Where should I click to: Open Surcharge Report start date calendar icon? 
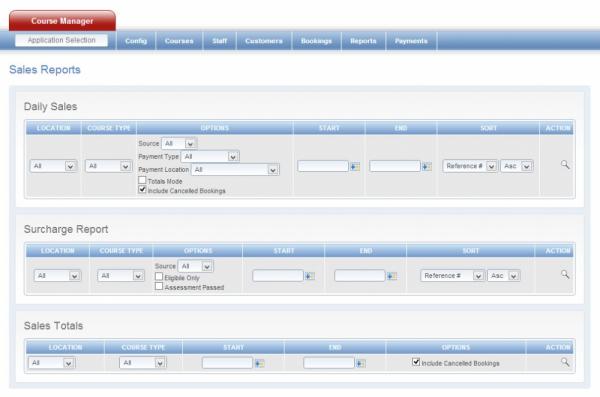(x=310, y=276)
